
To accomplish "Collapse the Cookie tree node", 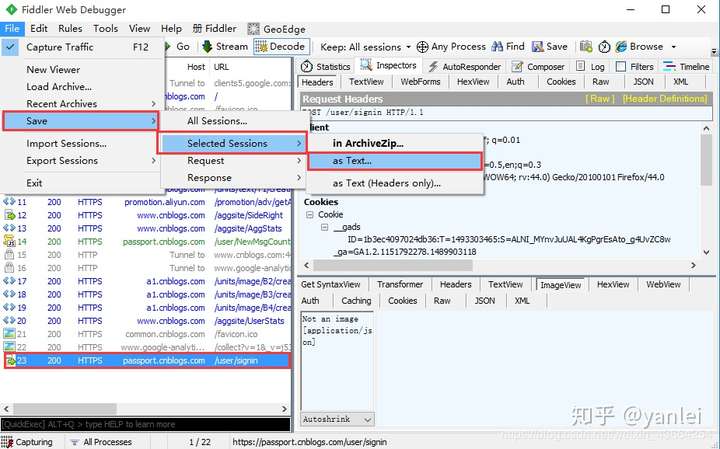I will (x=309, y=214).
